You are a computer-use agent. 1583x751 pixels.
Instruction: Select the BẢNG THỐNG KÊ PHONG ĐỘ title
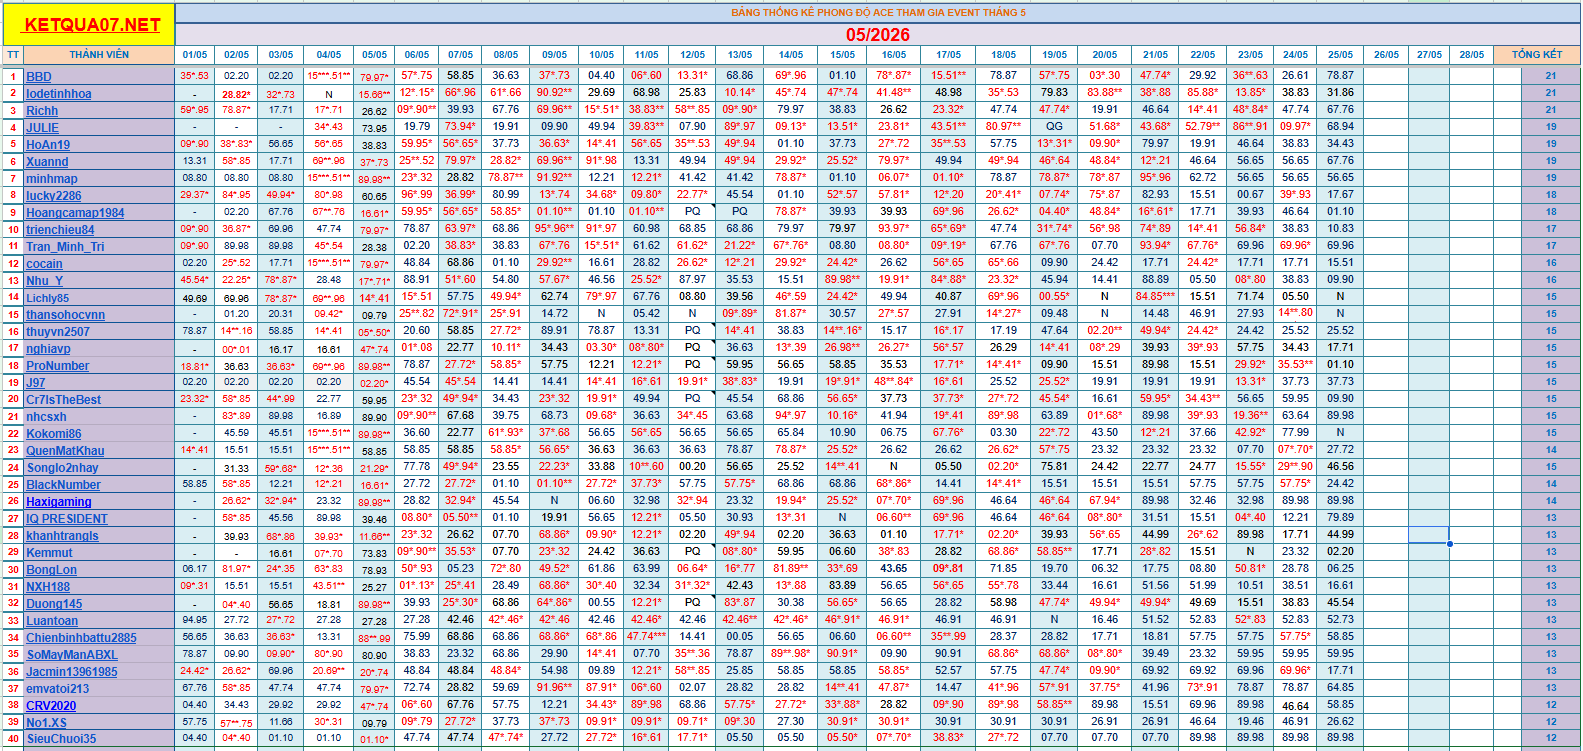(x=878, y=13)
